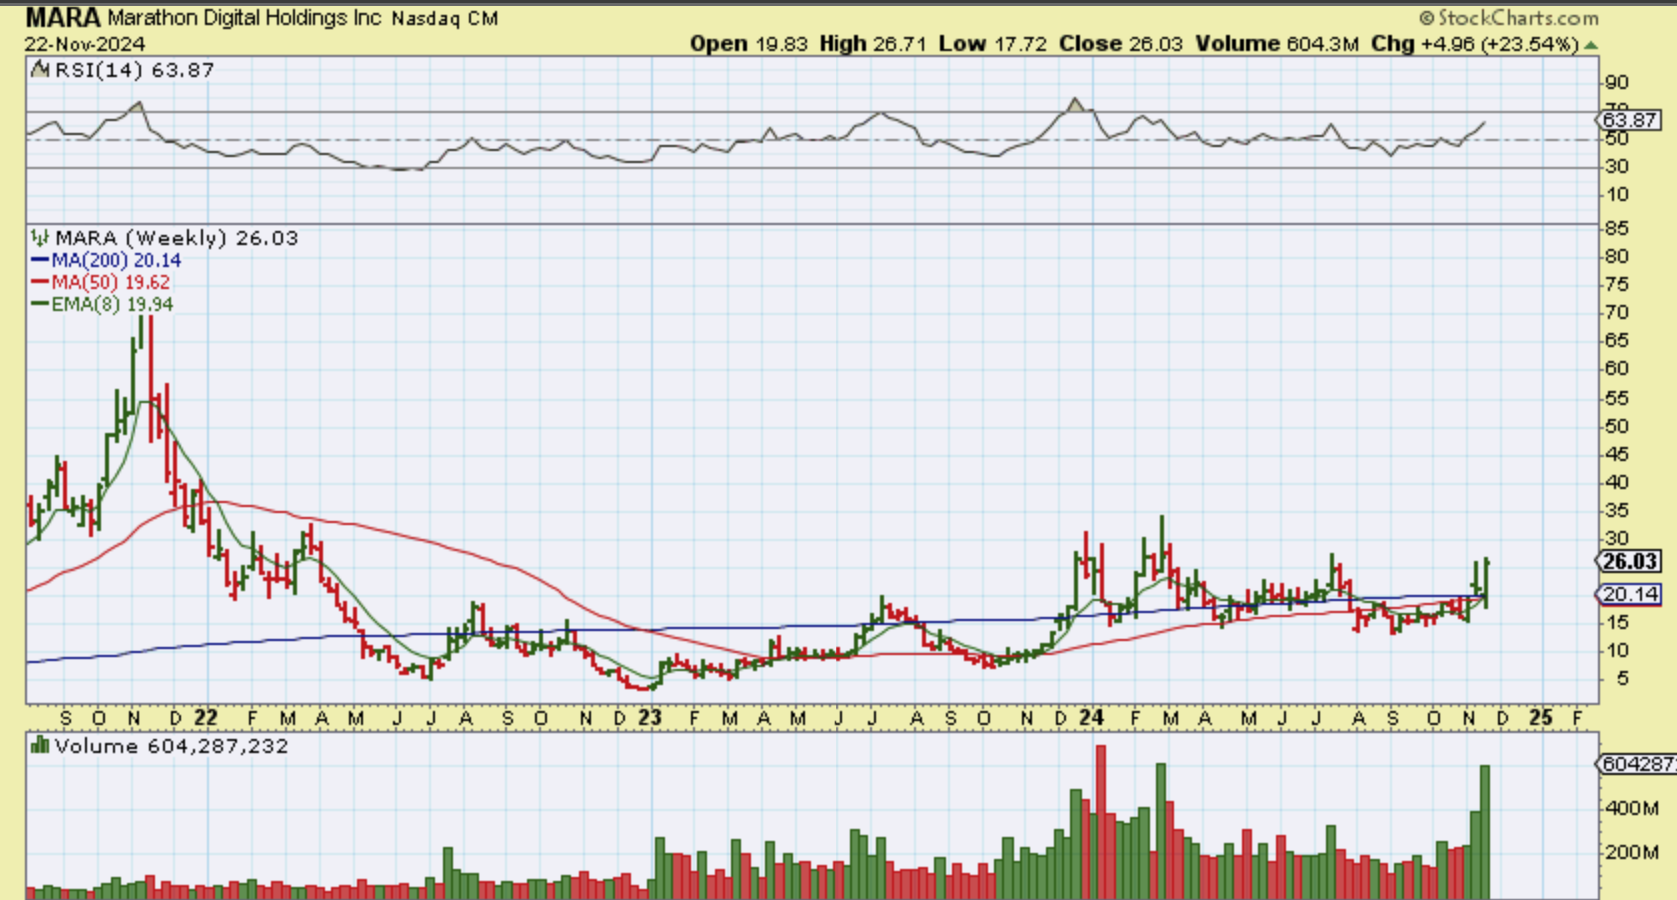Viewport: 1677px width, 900px height.
Task: Click the 200M label on volume axis
Action: pyautogui.click(x=1631, y=852)
